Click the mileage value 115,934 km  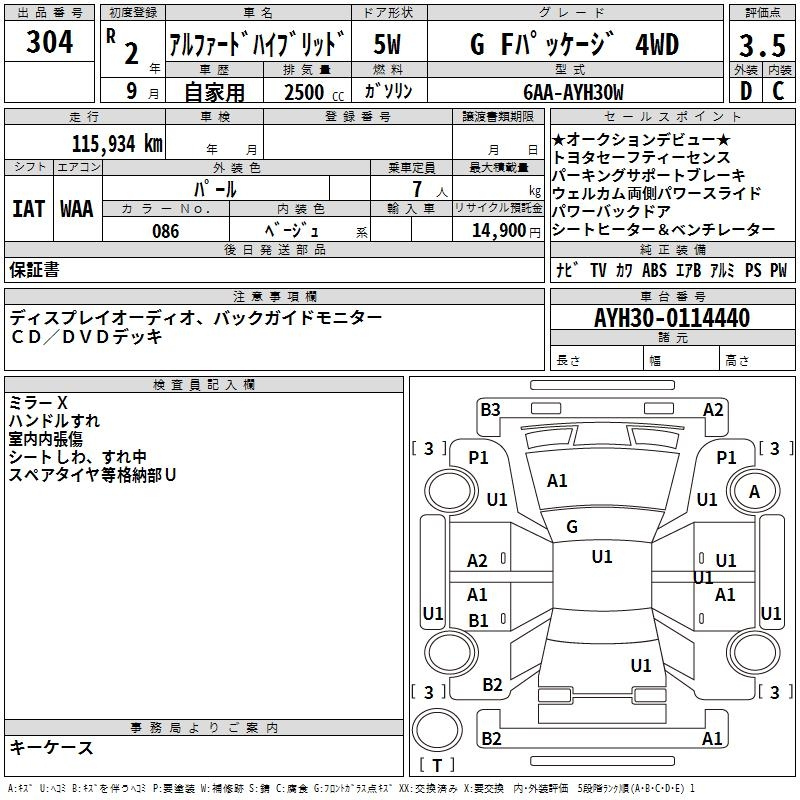(x=117, y=144)
